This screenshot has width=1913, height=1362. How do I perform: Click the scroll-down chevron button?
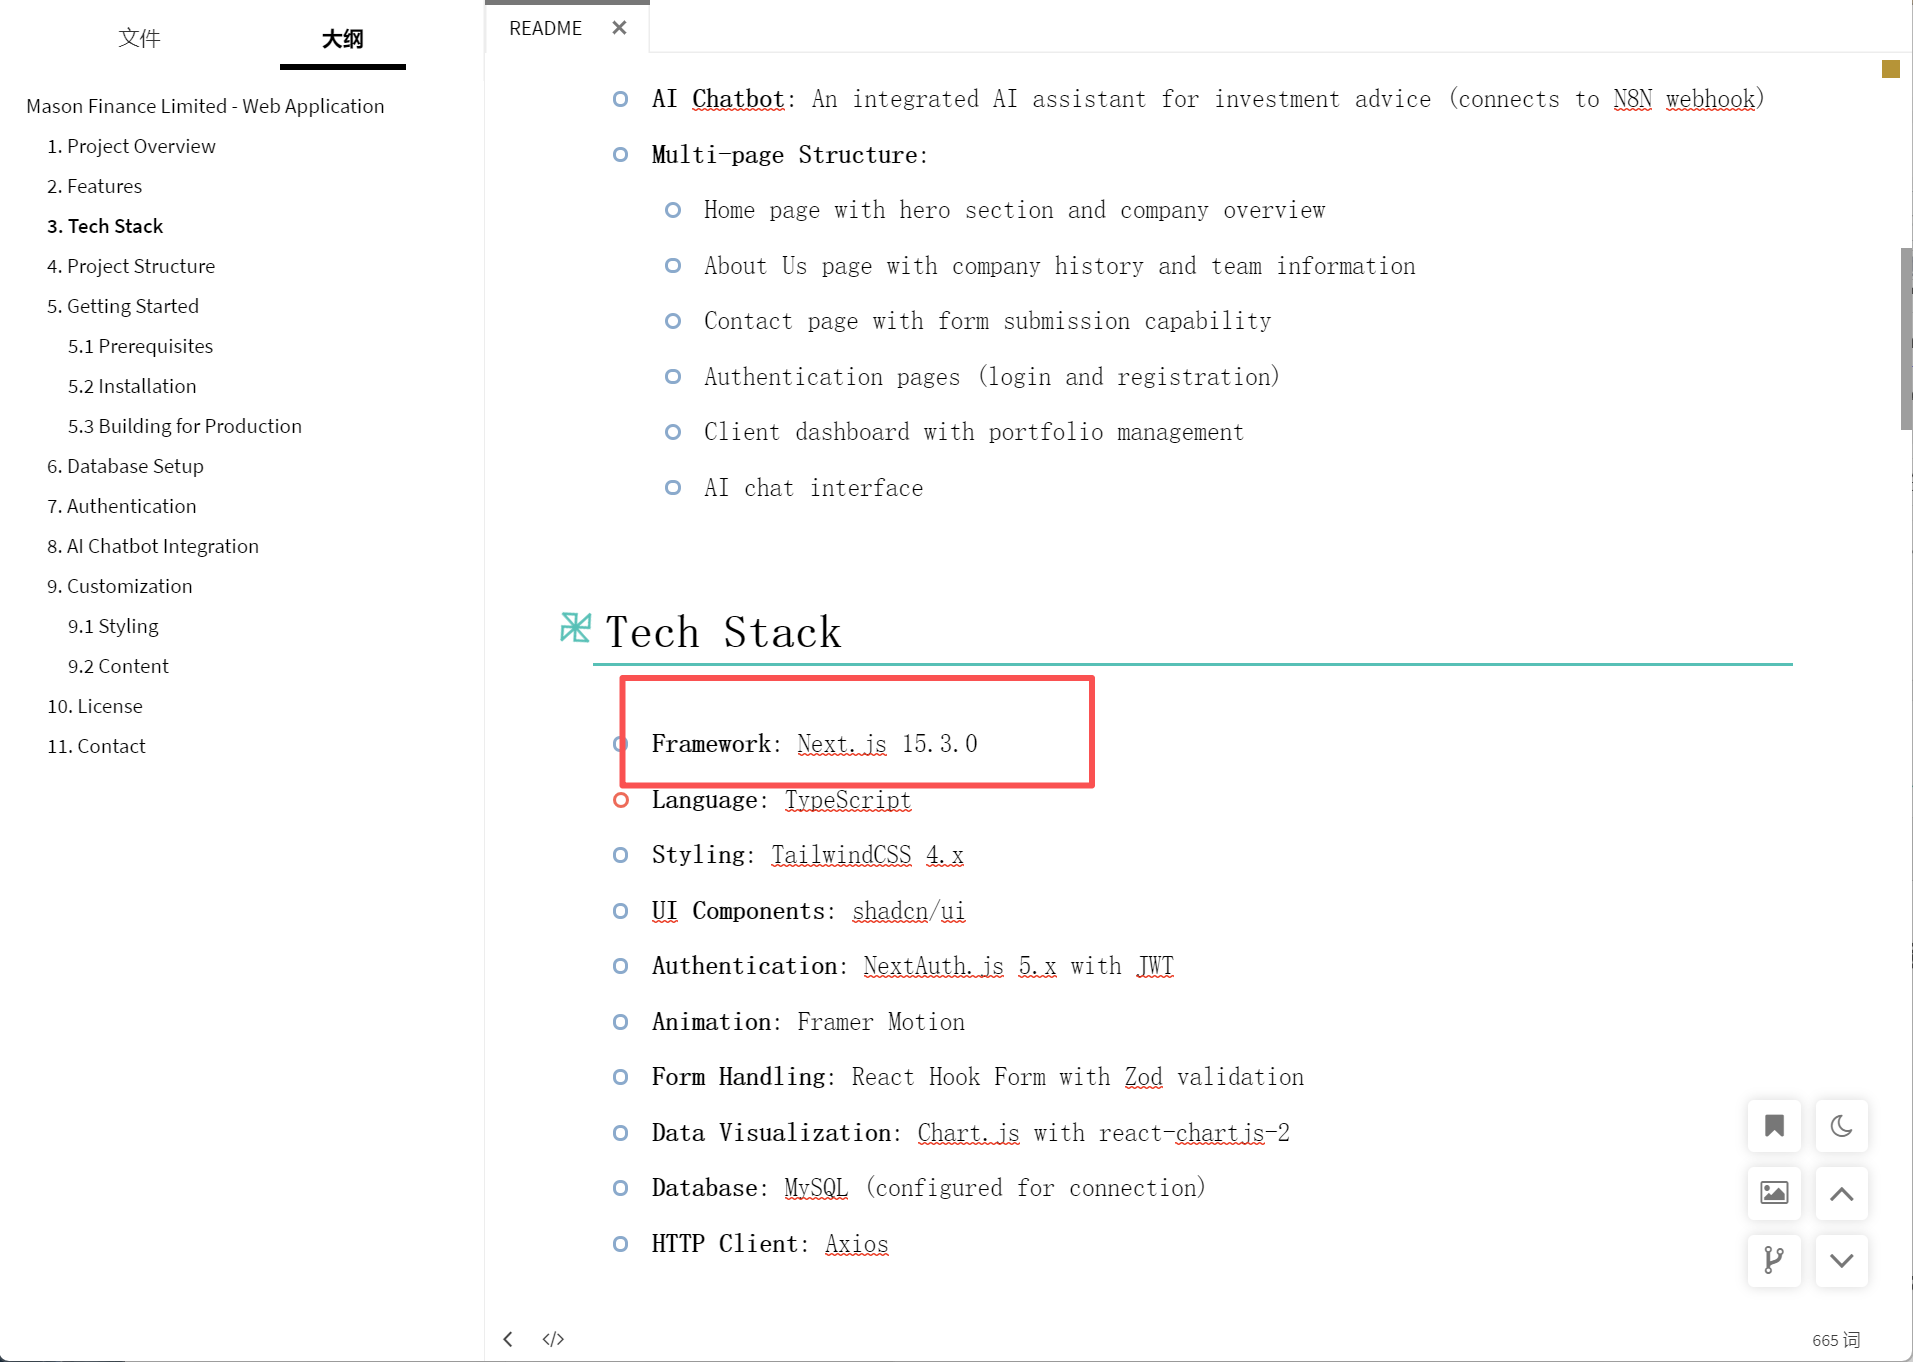(x=1841, y=1260)
